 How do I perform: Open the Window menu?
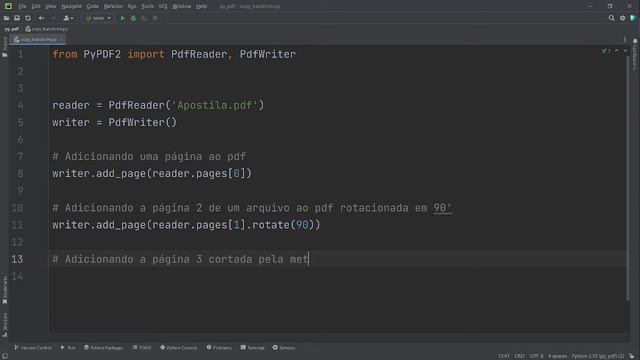tap(182, 6)
